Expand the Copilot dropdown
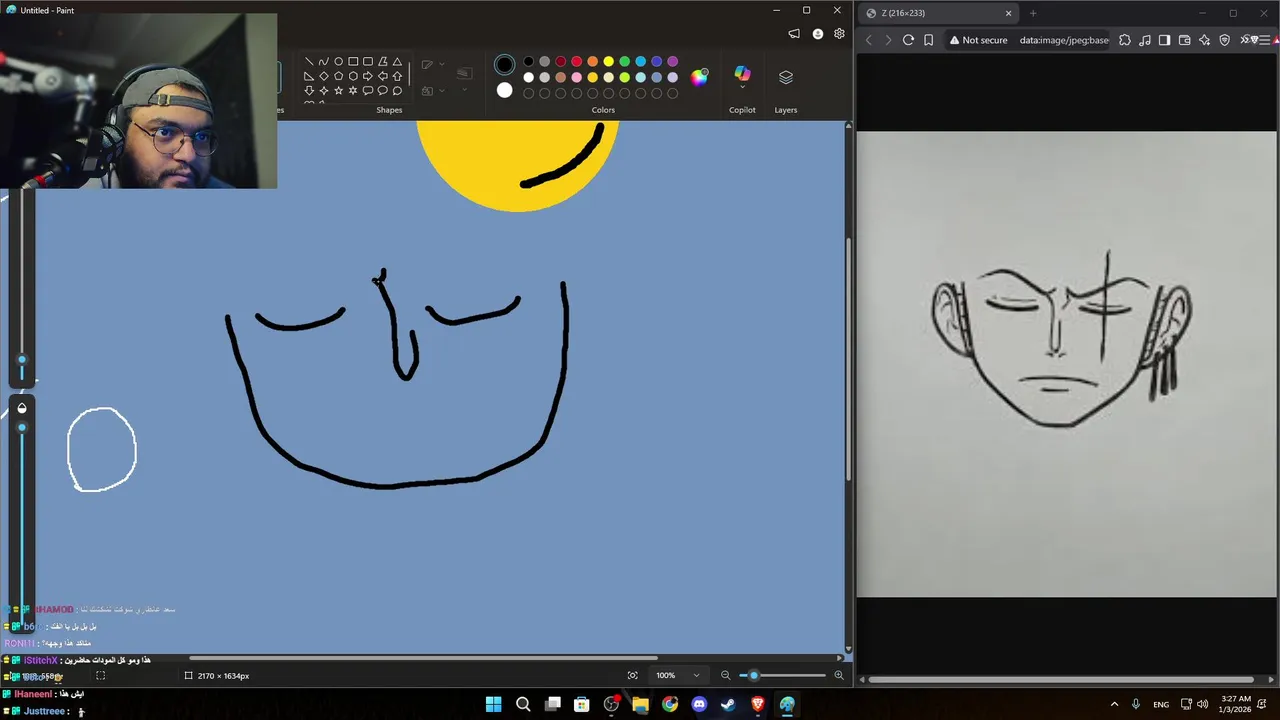1280x720 pixels. [x=742, y=87]
